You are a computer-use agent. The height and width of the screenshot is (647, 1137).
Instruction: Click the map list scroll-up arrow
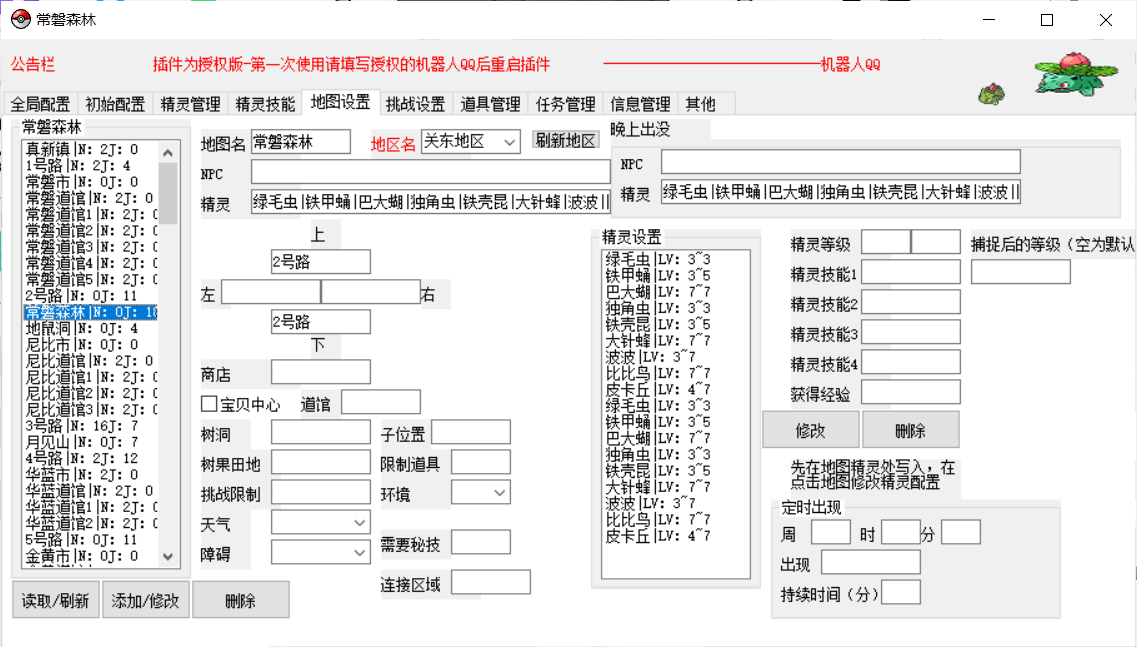click(168, 153)
